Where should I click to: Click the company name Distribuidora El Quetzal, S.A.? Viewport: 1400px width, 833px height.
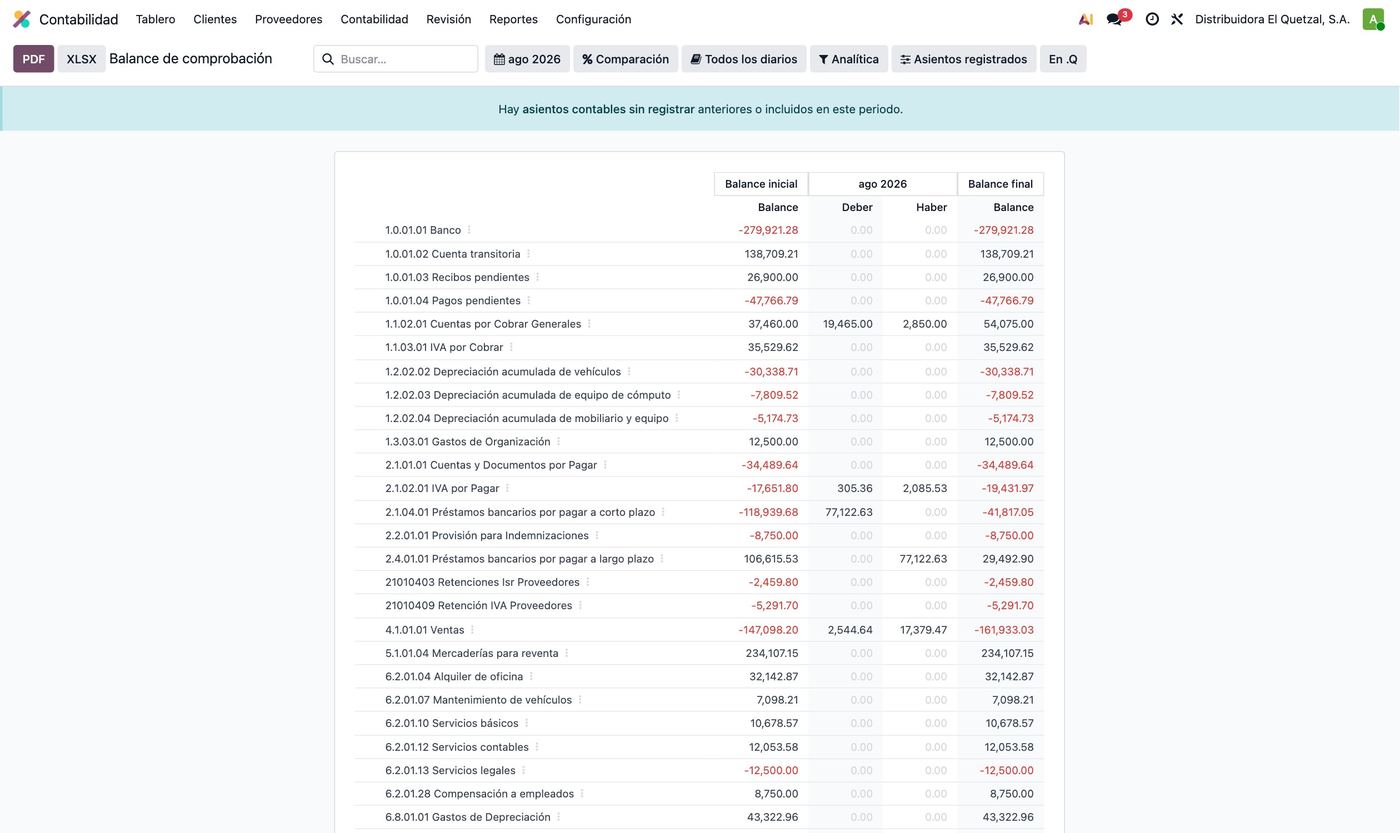1272,19
